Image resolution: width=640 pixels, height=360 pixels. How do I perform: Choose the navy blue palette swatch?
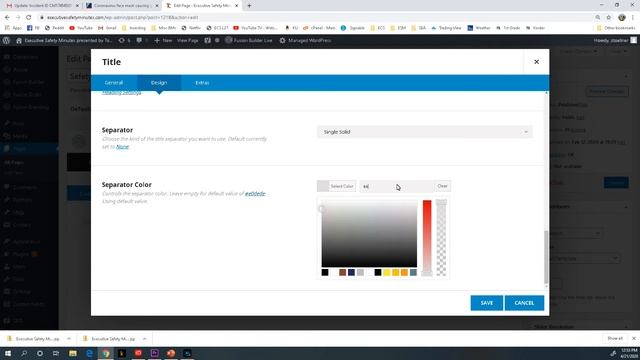351,272
